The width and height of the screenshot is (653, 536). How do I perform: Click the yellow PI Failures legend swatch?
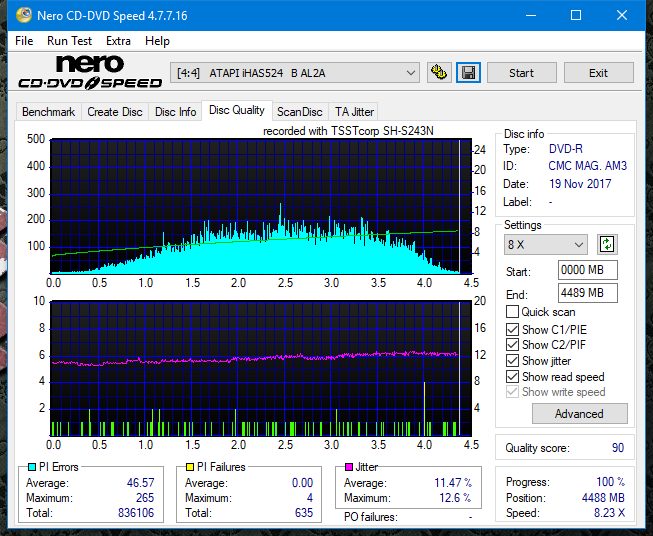(x=190, y=467)
